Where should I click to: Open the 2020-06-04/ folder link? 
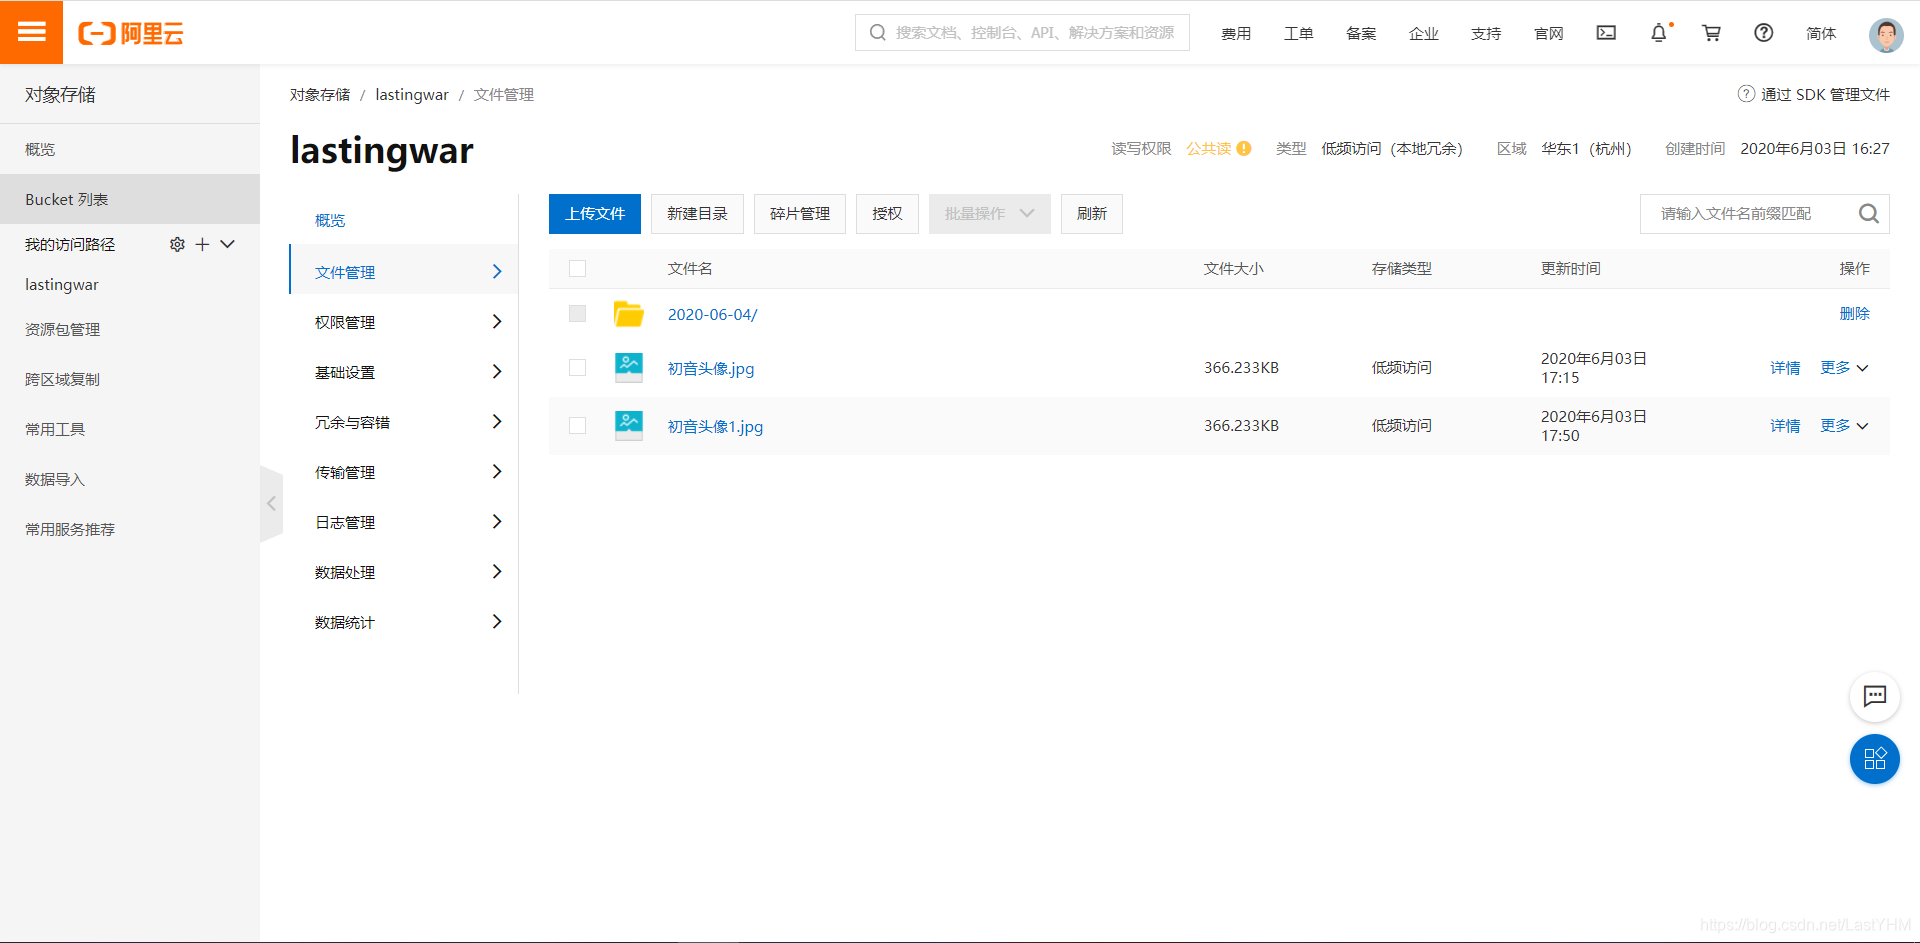pyautogui.click(x=712, y=314)
